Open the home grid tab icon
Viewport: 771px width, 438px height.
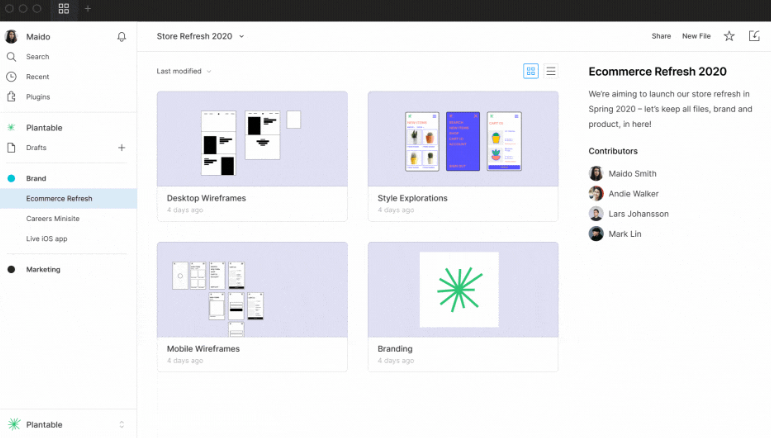64,9
